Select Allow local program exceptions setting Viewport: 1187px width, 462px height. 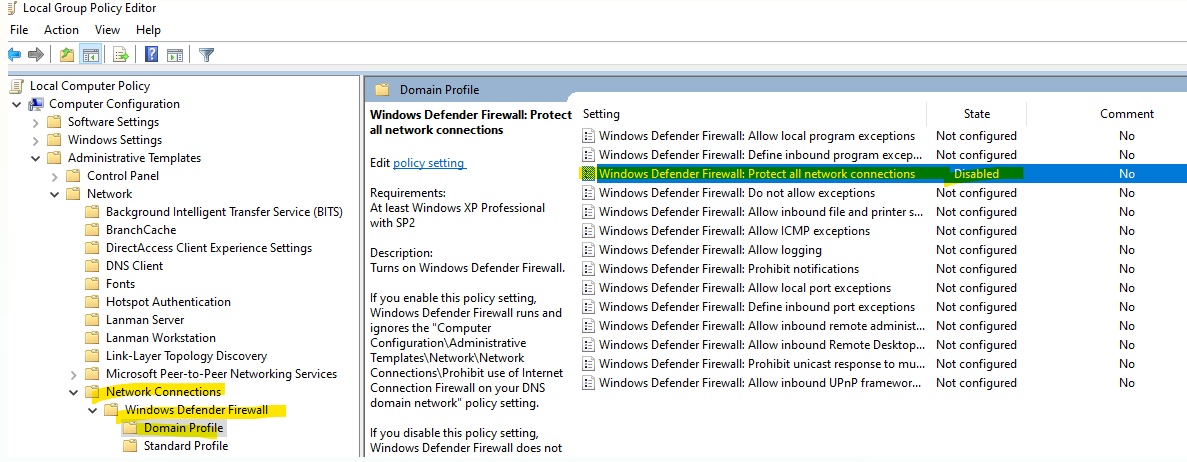pos(757,136)
